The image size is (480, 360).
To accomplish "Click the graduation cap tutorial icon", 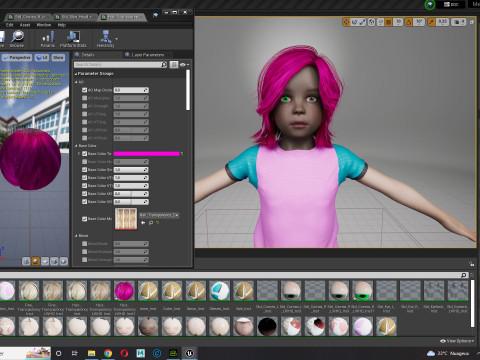I will pyautogui.click(x=155, y=15).
